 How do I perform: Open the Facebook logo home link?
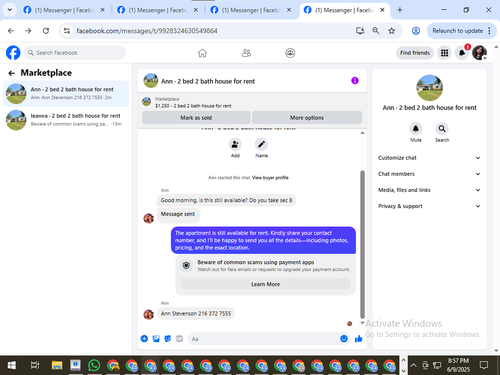[13, 53]
